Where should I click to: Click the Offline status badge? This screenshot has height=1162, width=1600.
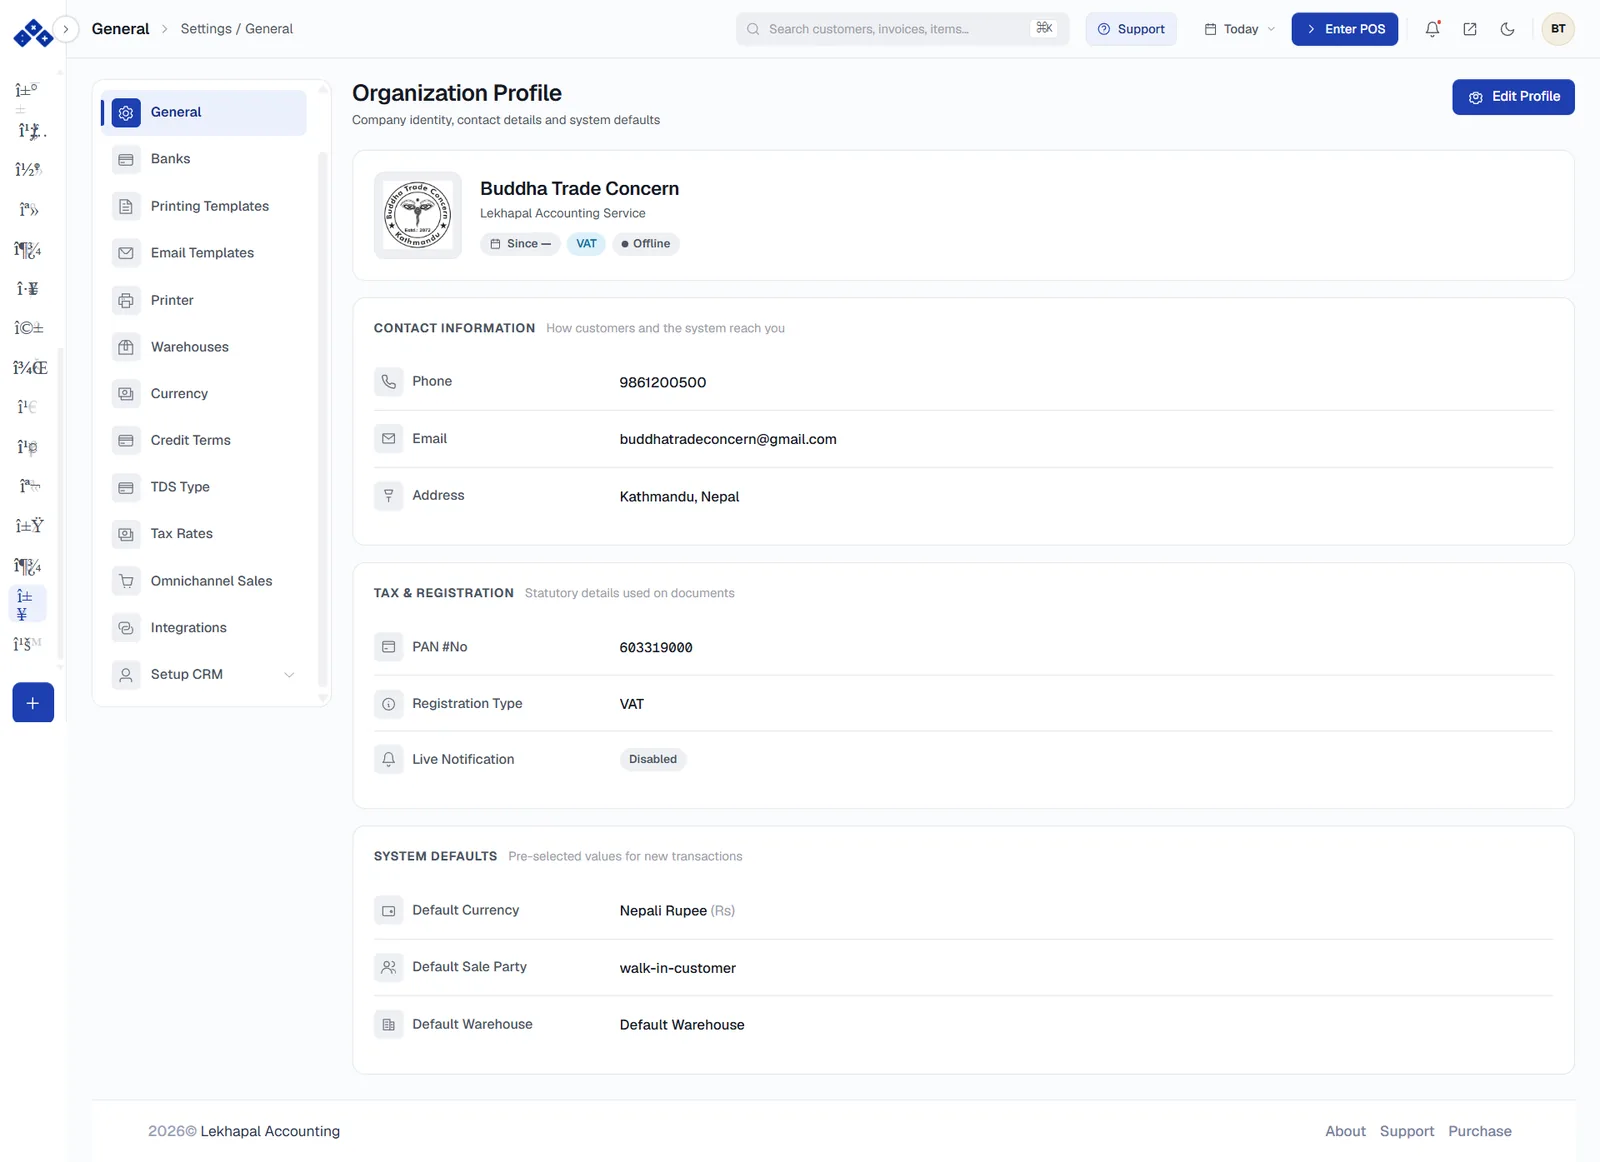point(645,244)
